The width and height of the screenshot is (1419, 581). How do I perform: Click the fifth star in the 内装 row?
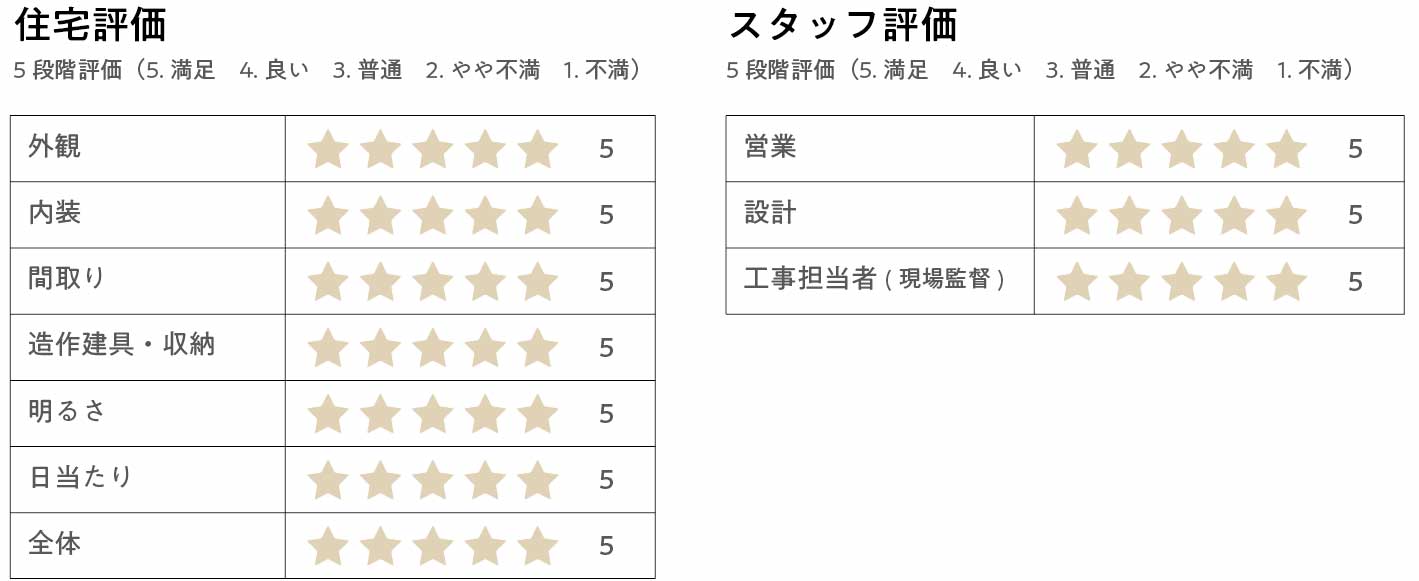(x=538, y=216)
